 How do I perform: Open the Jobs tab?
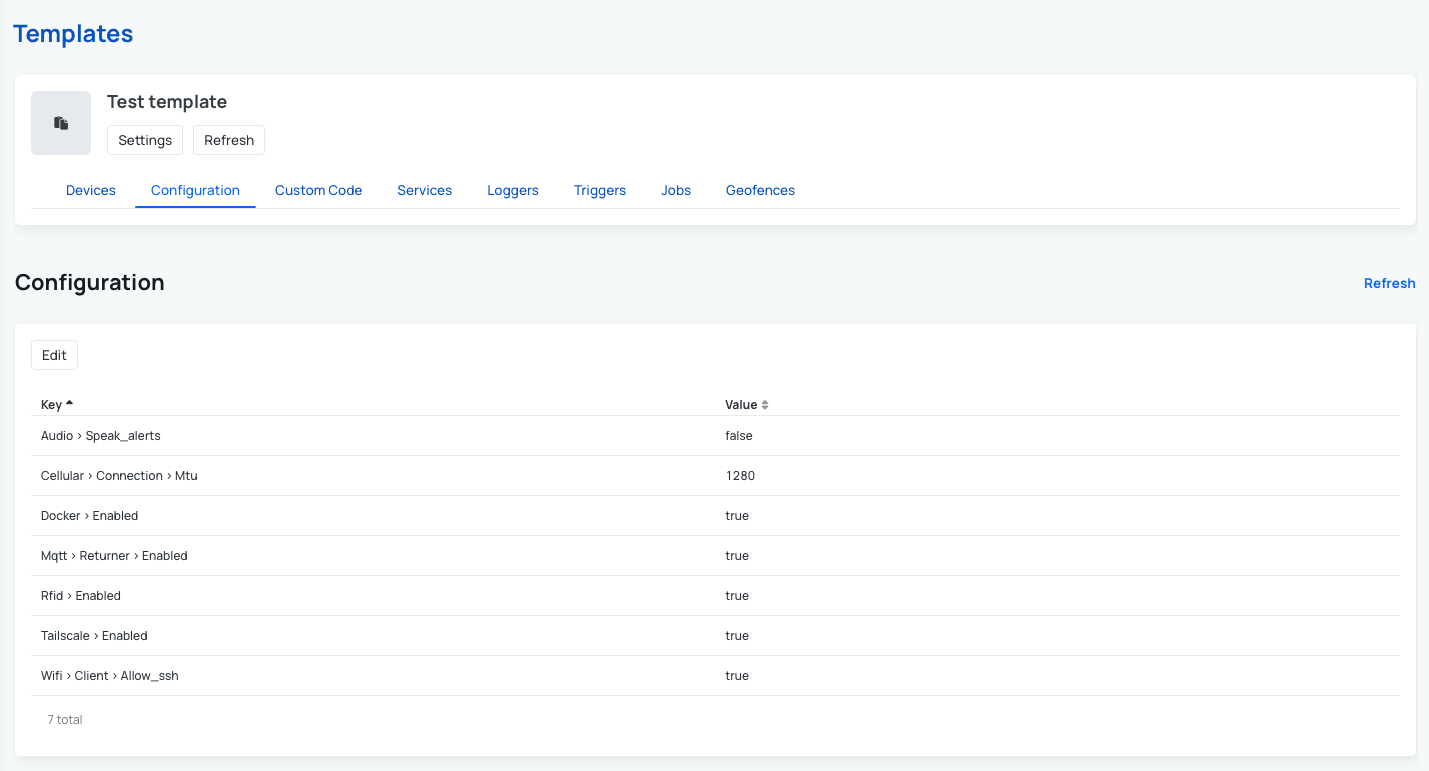pos(676,190)
